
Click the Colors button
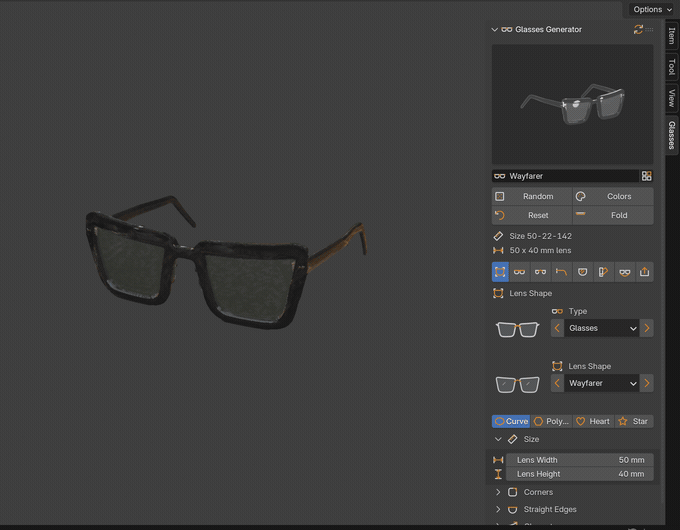pos(613,196)
